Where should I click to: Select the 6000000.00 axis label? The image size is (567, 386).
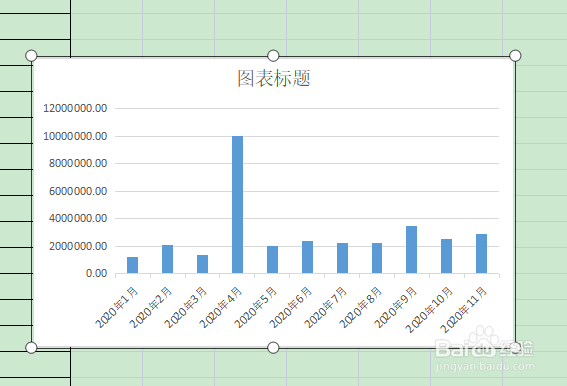pos(78,191)
